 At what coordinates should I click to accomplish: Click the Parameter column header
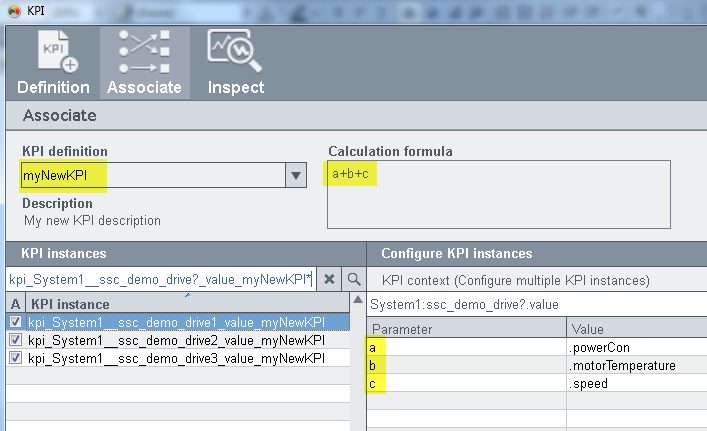(x=466, y=329)
